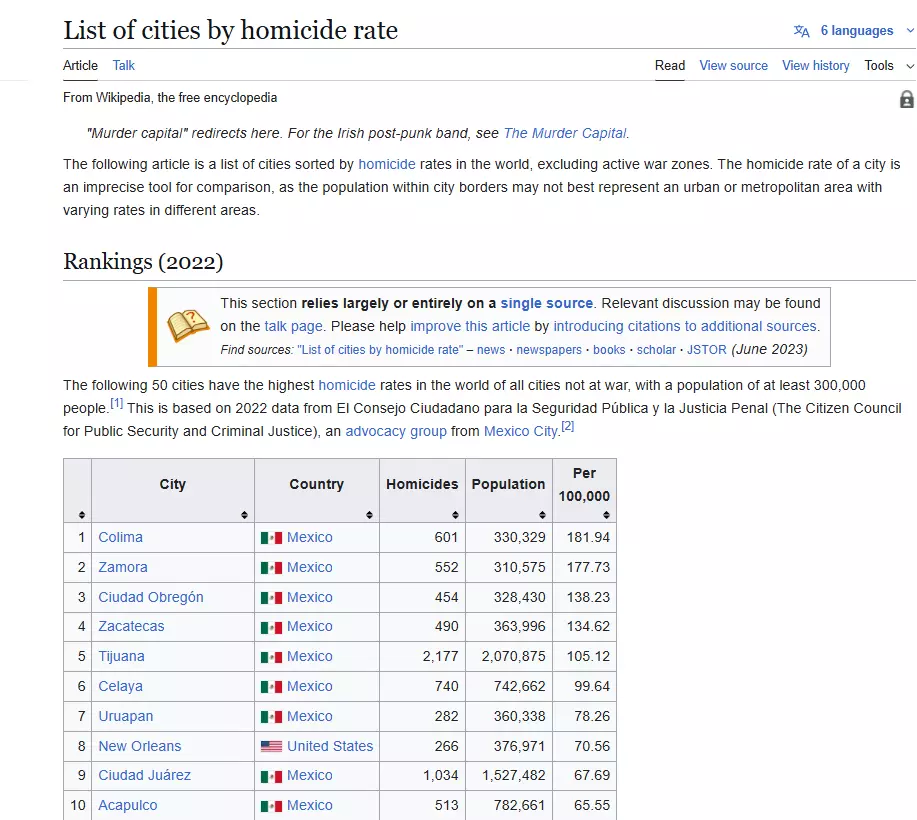Image resolution: width=917 pixels, height=820 pixels.
Task: Open the Ciudad Juárez city link
Action: pyautogui.click(x=144, y=775)
